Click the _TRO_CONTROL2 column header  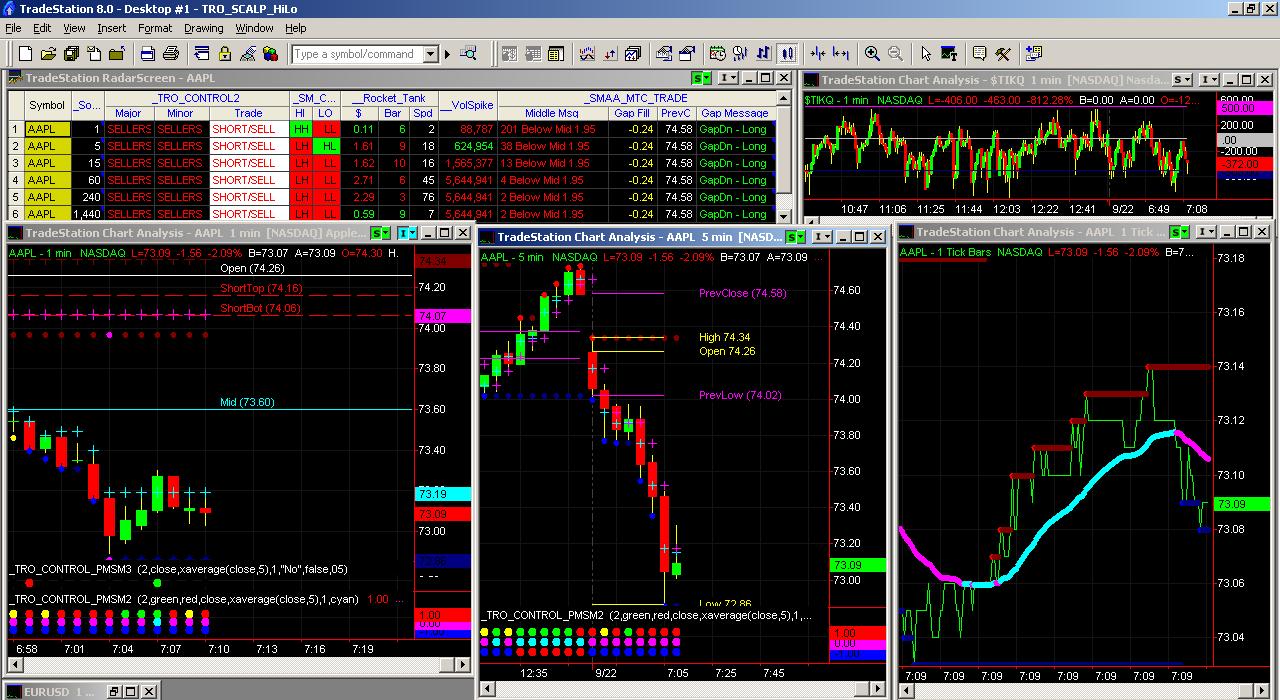196,98
